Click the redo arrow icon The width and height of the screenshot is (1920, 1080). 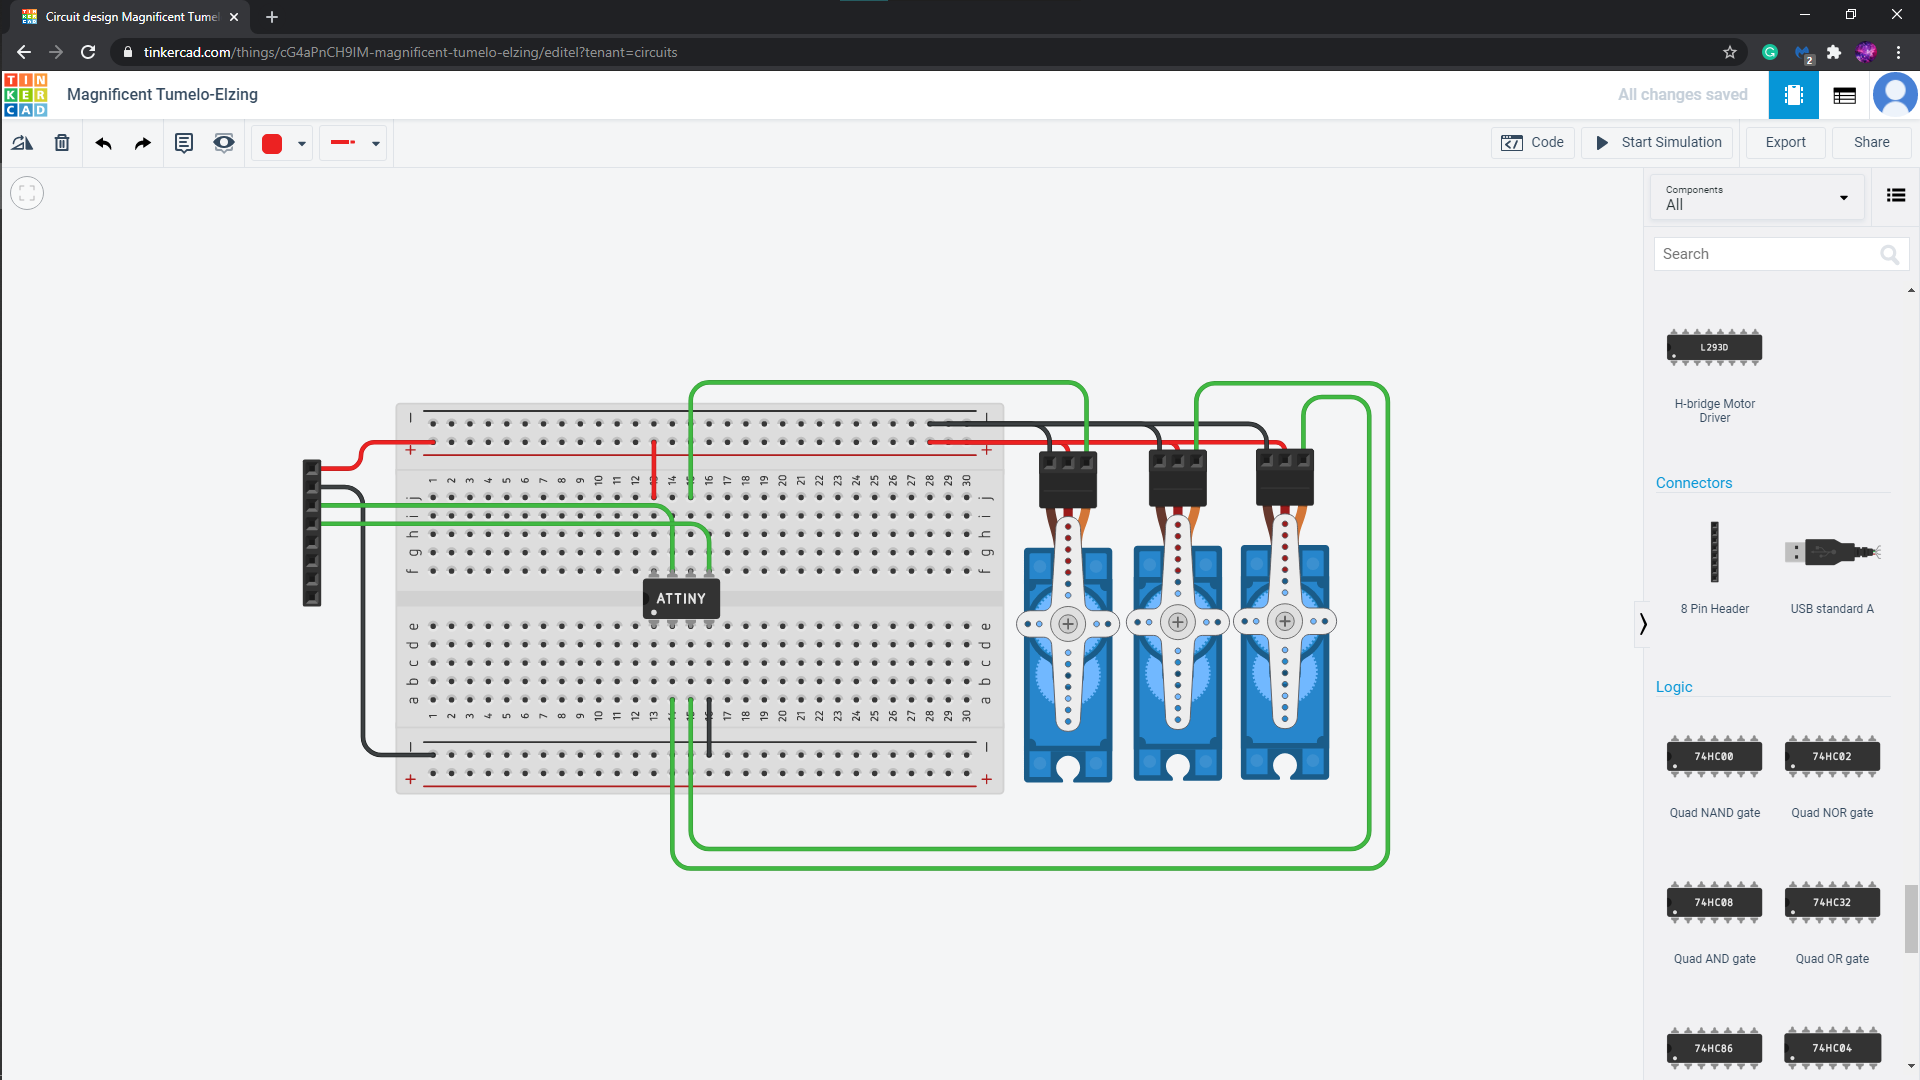(x=141, y=142)
